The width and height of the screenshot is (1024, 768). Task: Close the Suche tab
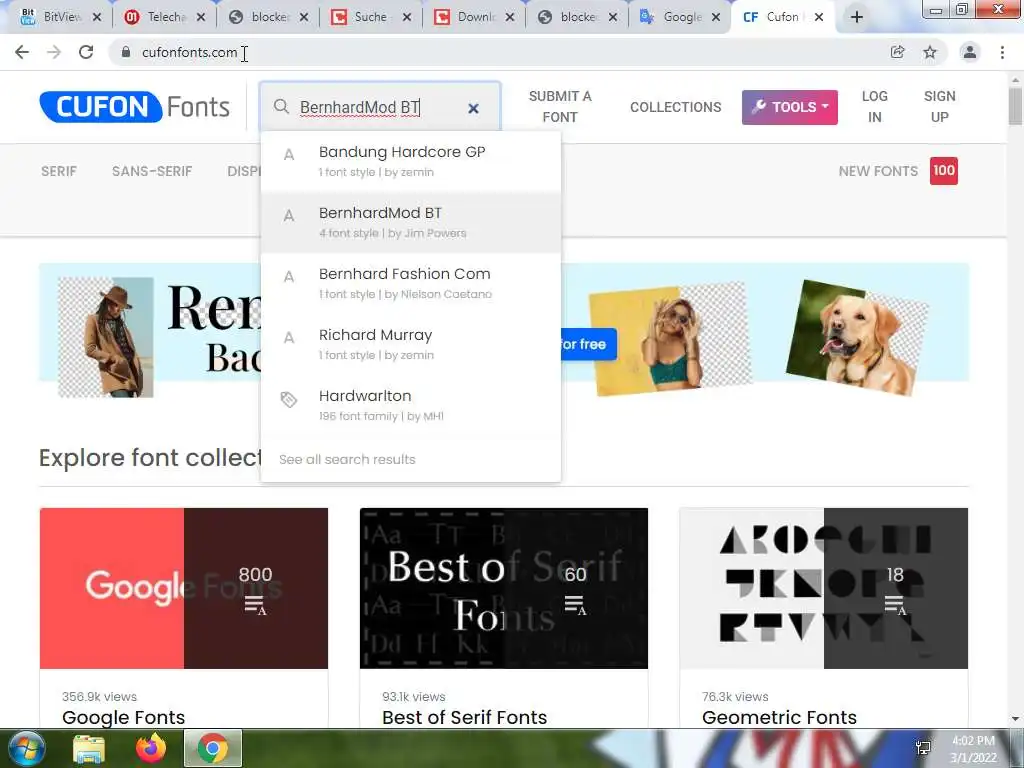407,17
